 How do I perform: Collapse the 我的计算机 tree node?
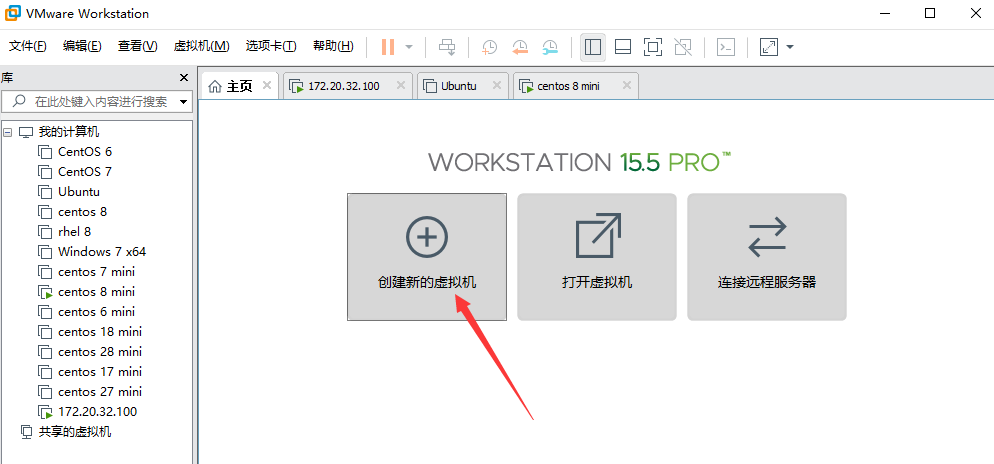(8, 132)
